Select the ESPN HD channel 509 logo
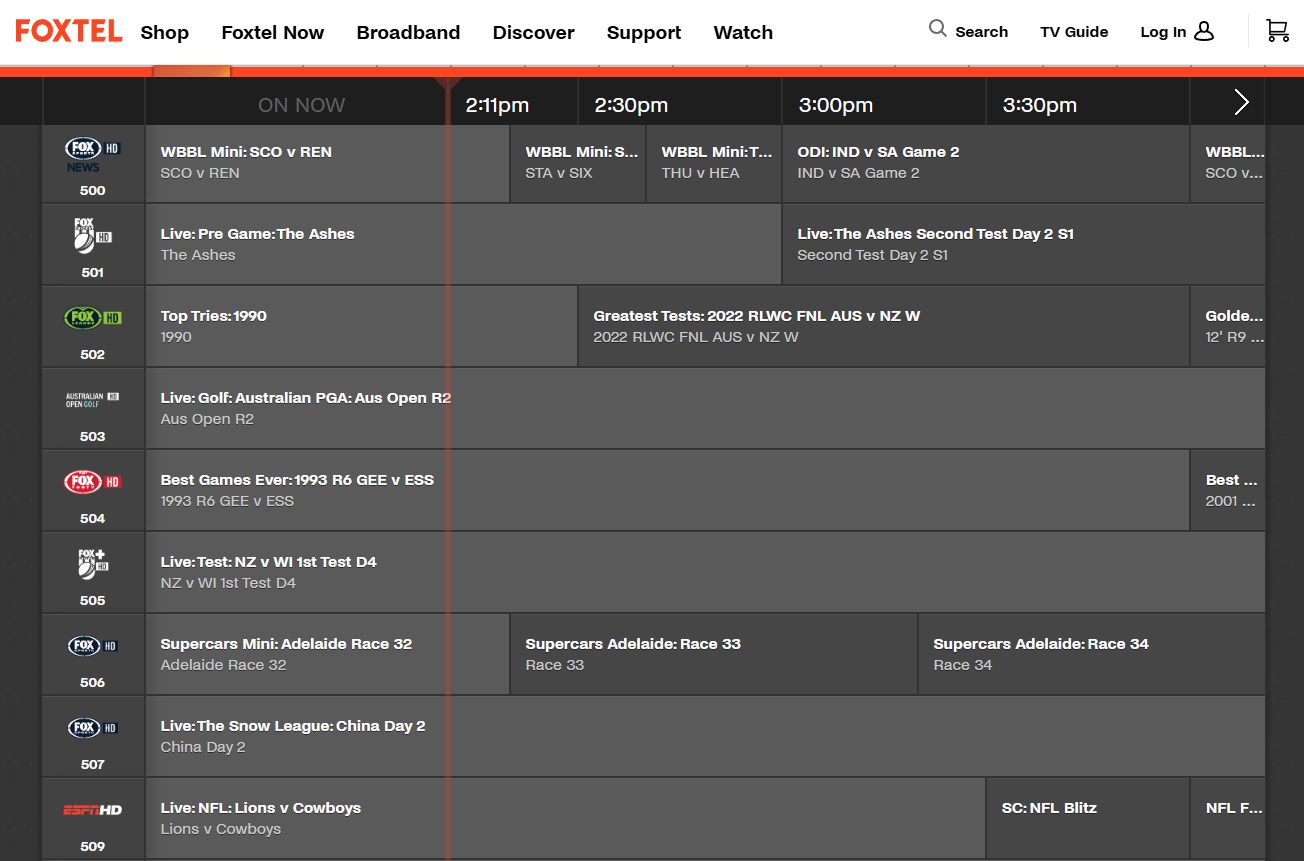Screen dimensions: 1304x861 (93, 810)
